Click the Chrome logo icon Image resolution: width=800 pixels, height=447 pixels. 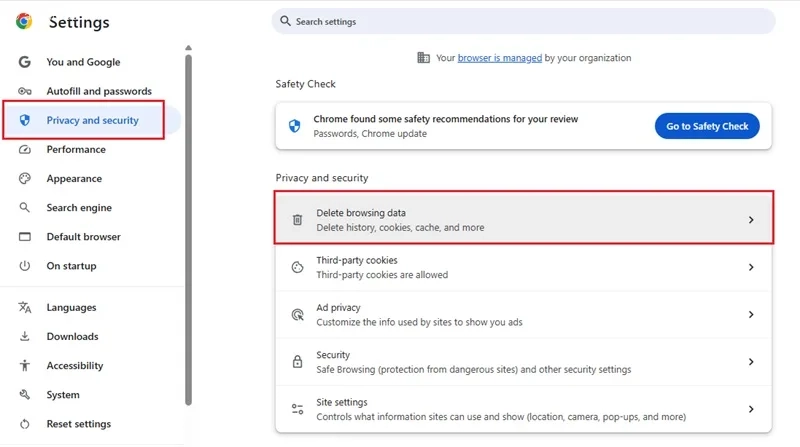(x=23, y=21)
